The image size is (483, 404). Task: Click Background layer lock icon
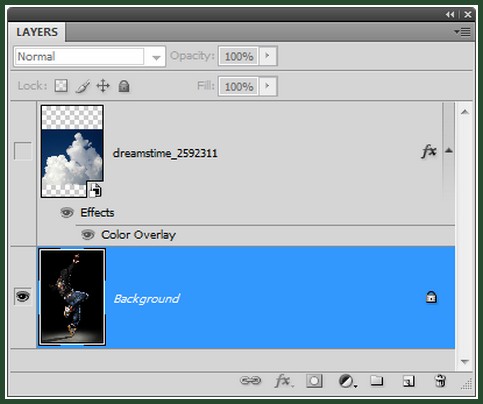tap(431, 297)
